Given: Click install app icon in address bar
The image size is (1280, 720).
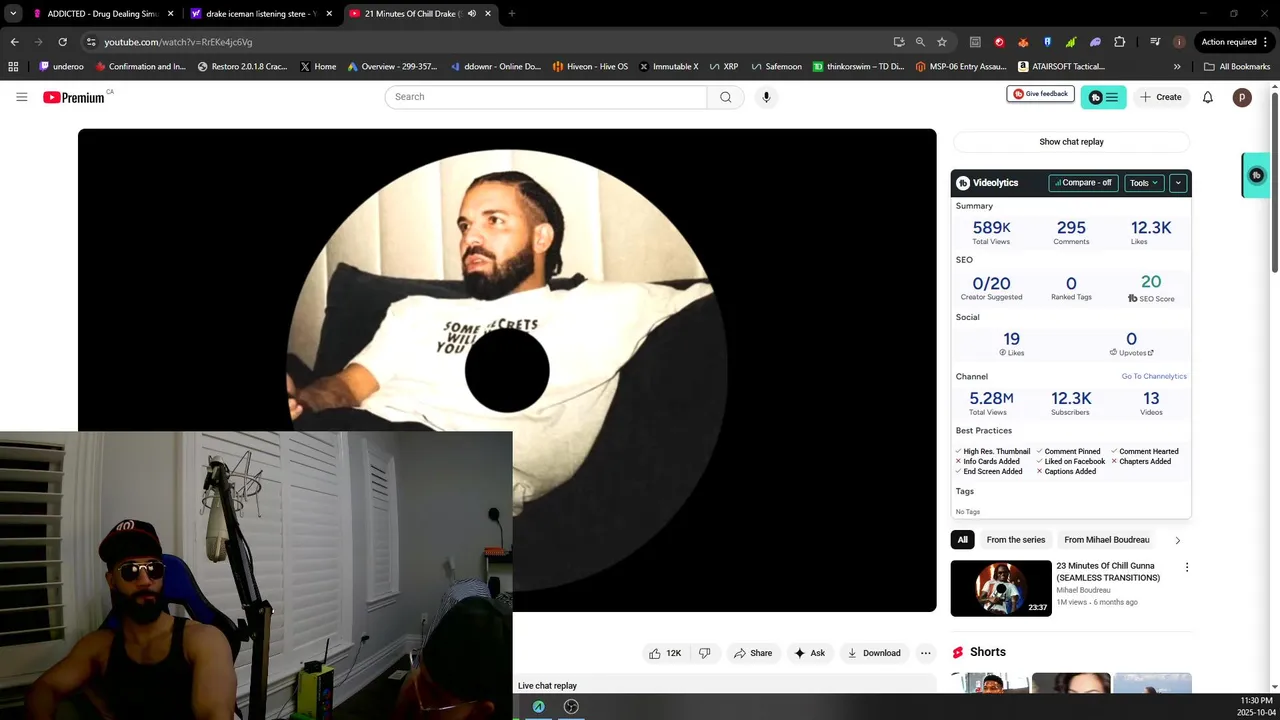Looking at the screenshot, I should [x=899, y=42].
